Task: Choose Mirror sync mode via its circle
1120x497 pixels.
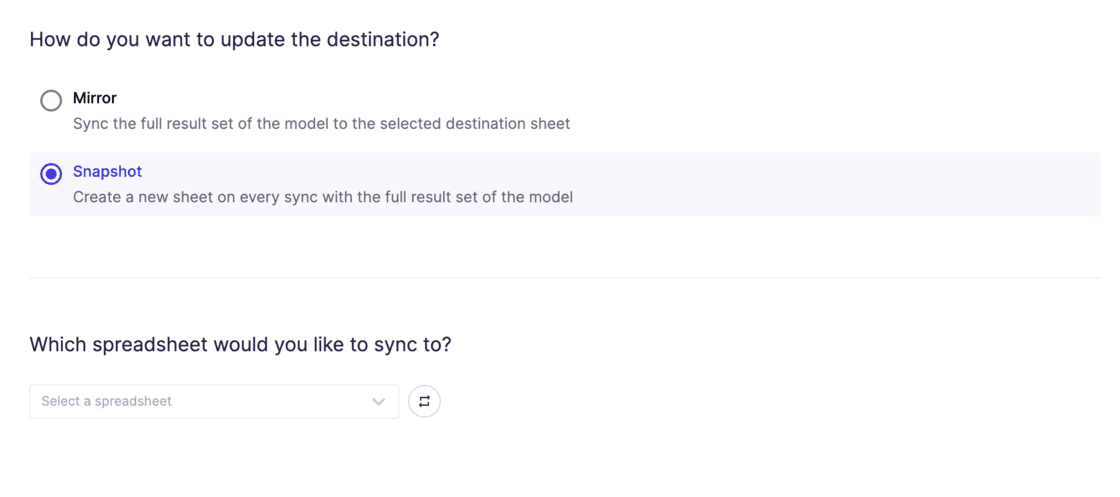Action: (51, 100)
